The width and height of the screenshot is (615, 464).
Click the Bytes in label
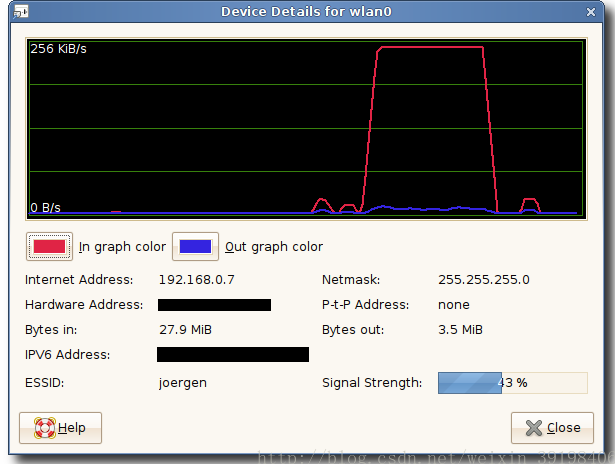(51, 330)
